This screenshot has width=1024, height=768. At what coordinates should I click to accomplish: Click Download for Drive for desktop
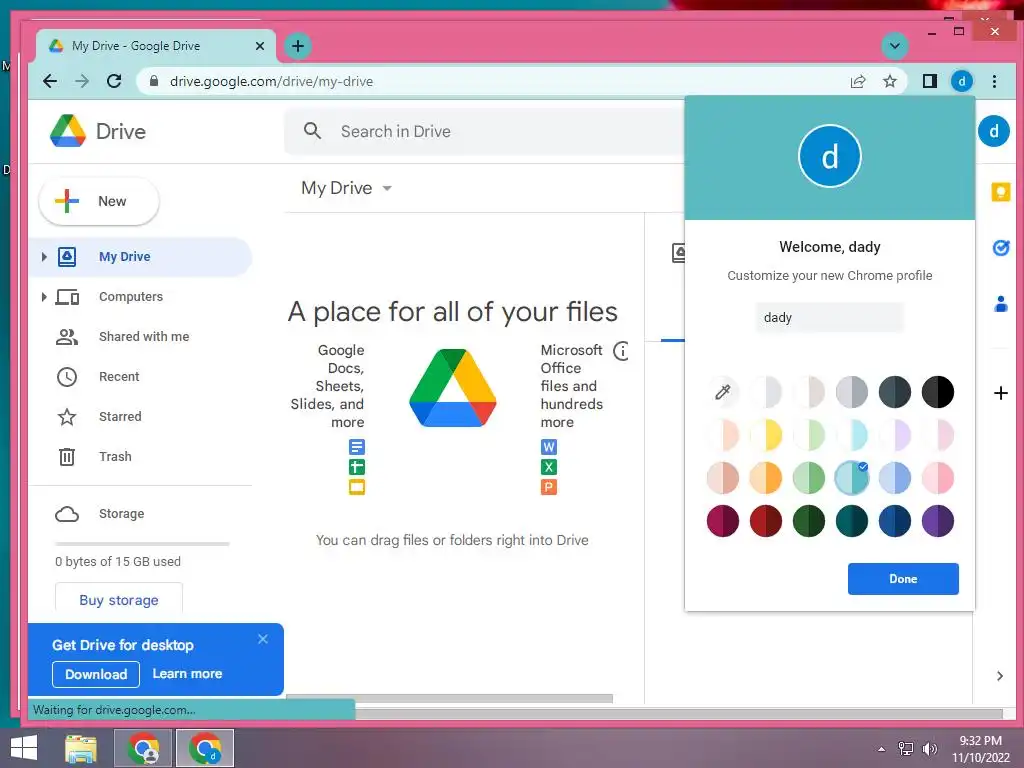(96, 674)
